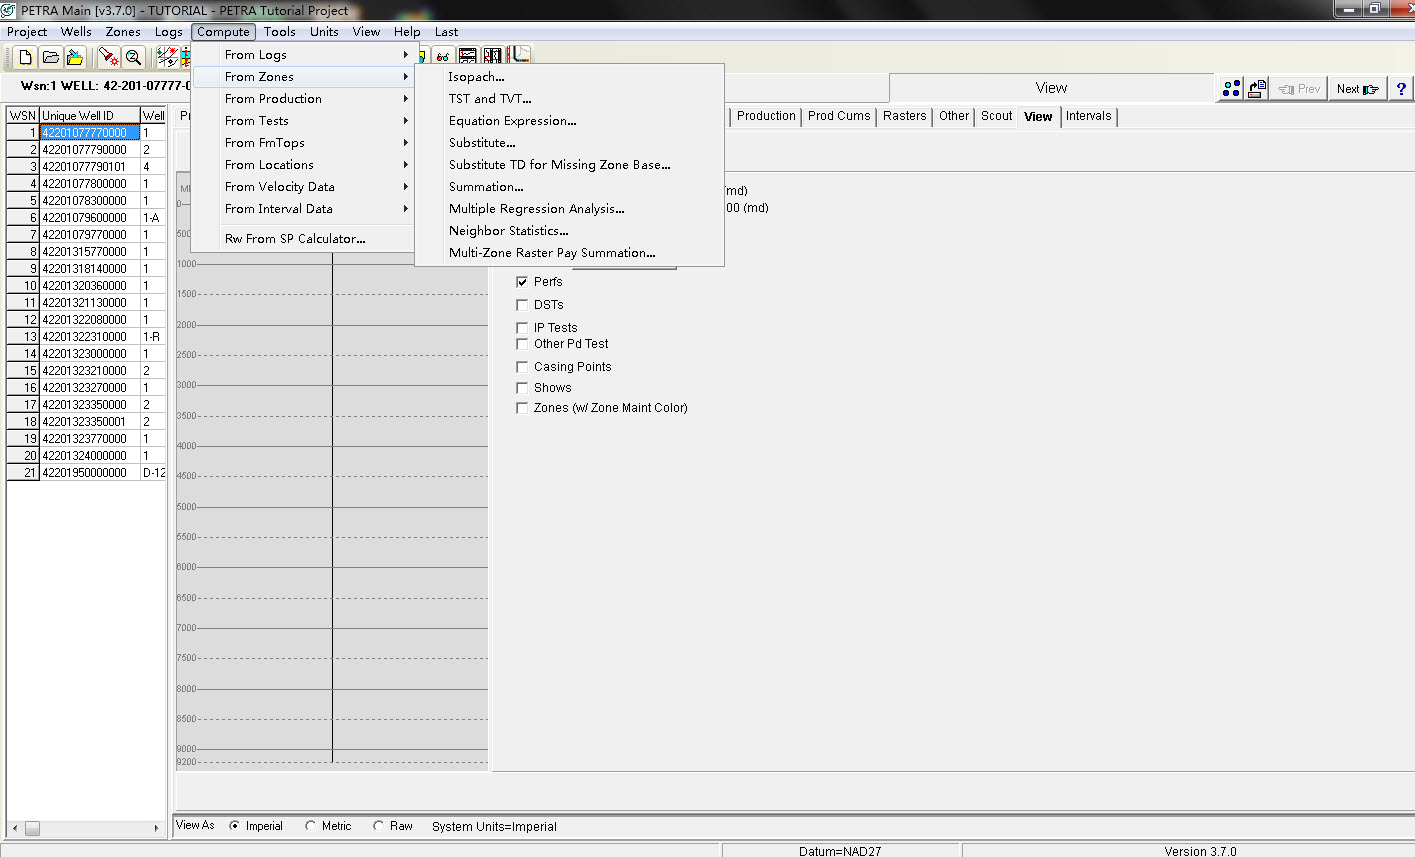
Task: Switch to the Scout tab
Action: [996, 116]
